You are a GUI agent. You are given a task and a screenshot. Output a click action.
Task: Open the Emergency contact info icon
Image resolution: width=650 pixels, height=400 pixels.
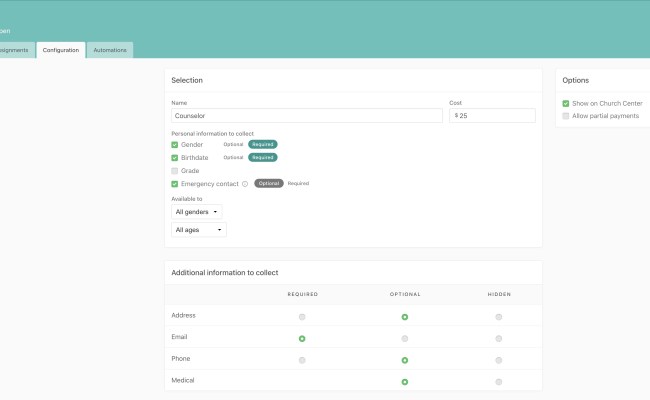pos(245,184)
